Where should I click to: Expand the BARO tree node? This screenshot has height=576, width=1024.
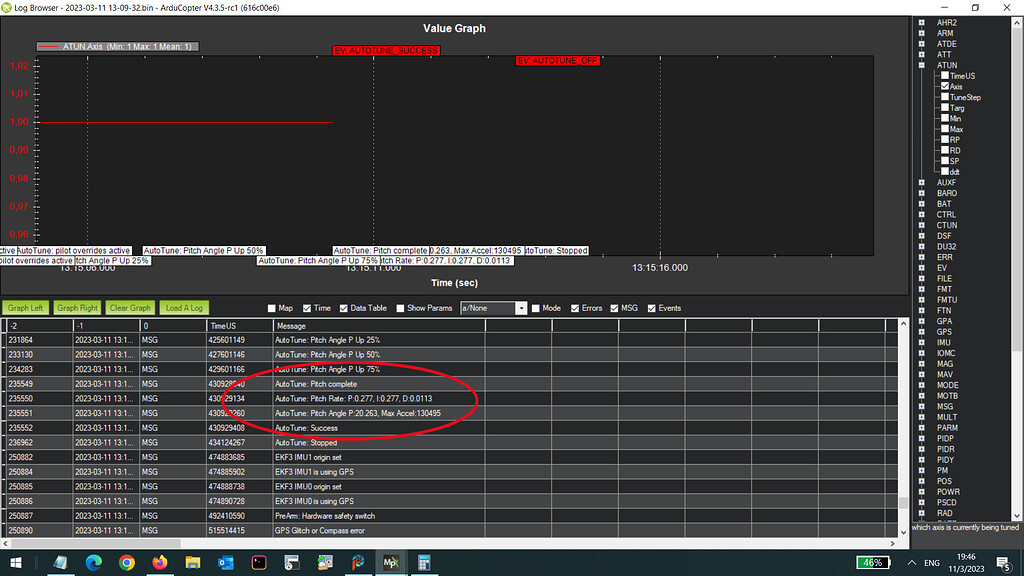click(x=922, y=193)
